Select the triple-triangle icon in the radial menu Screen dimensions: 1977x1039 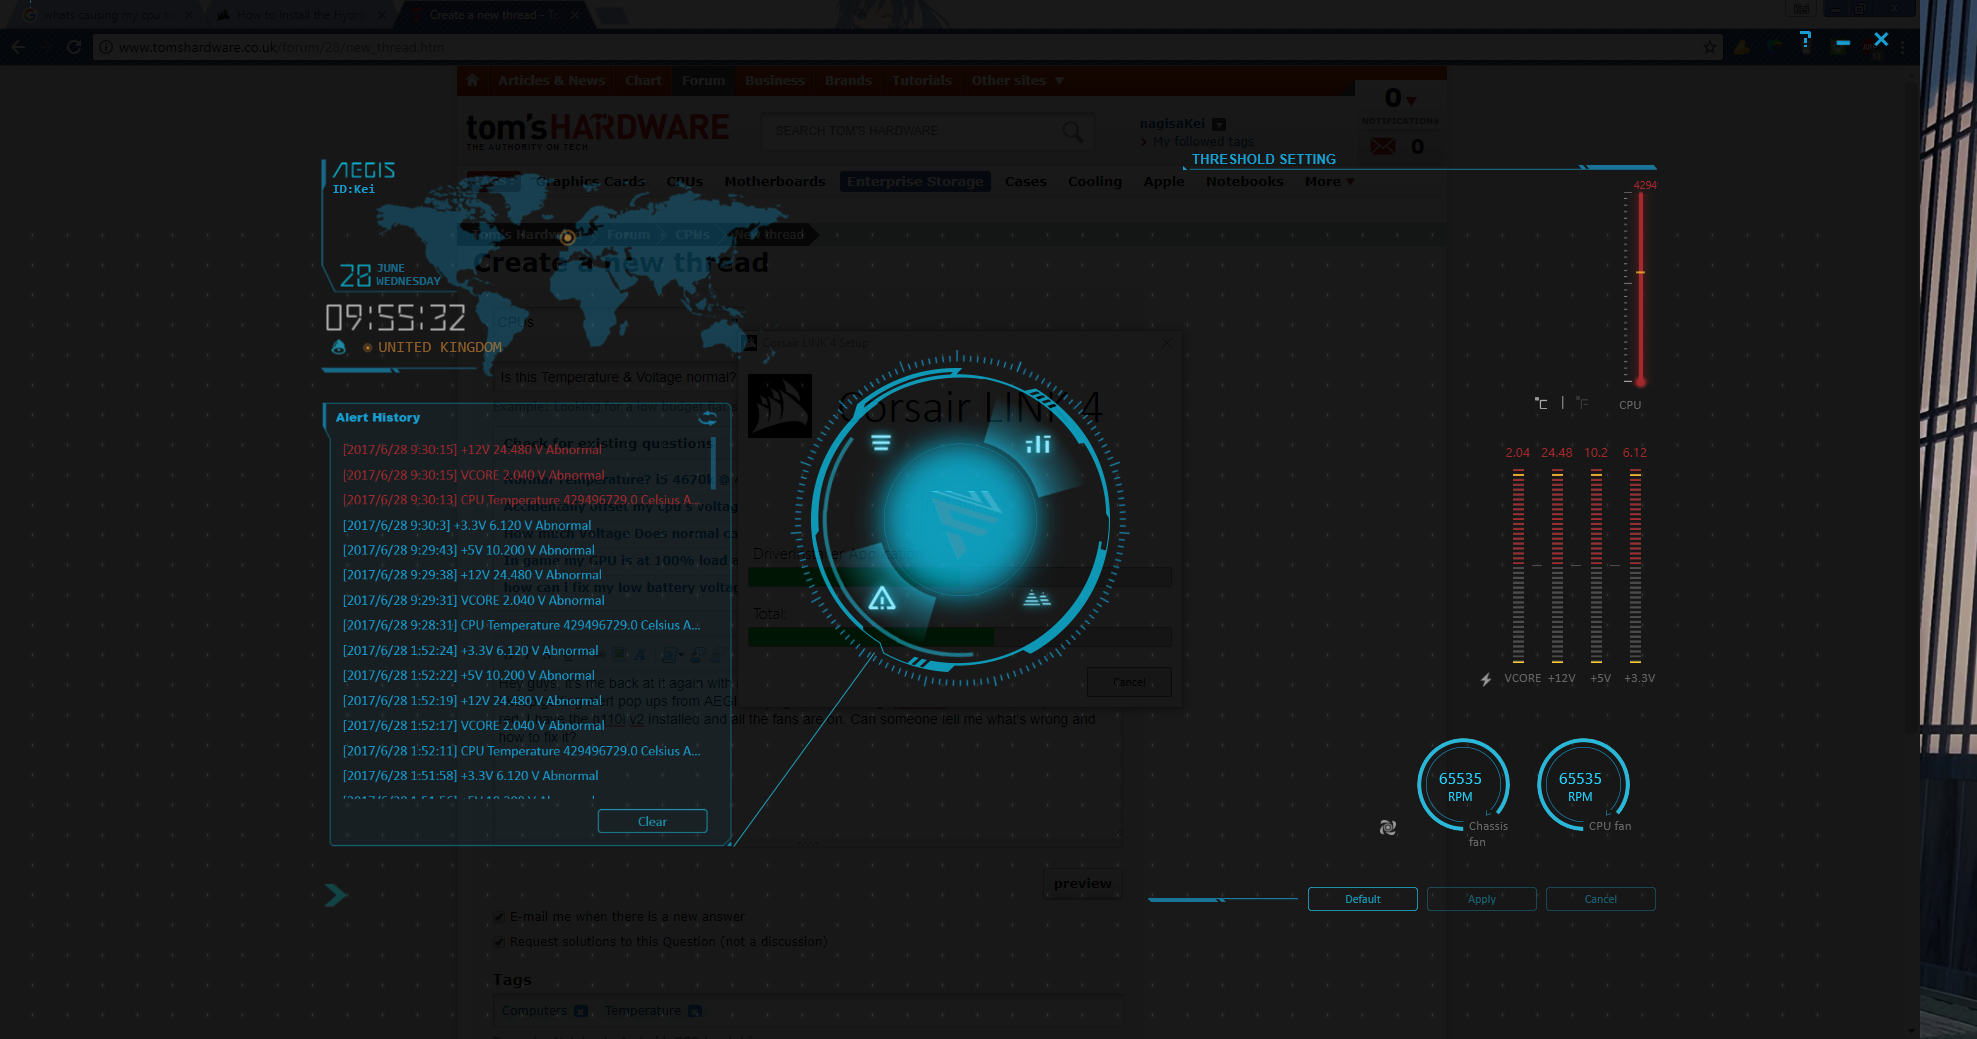(1037, 598)
